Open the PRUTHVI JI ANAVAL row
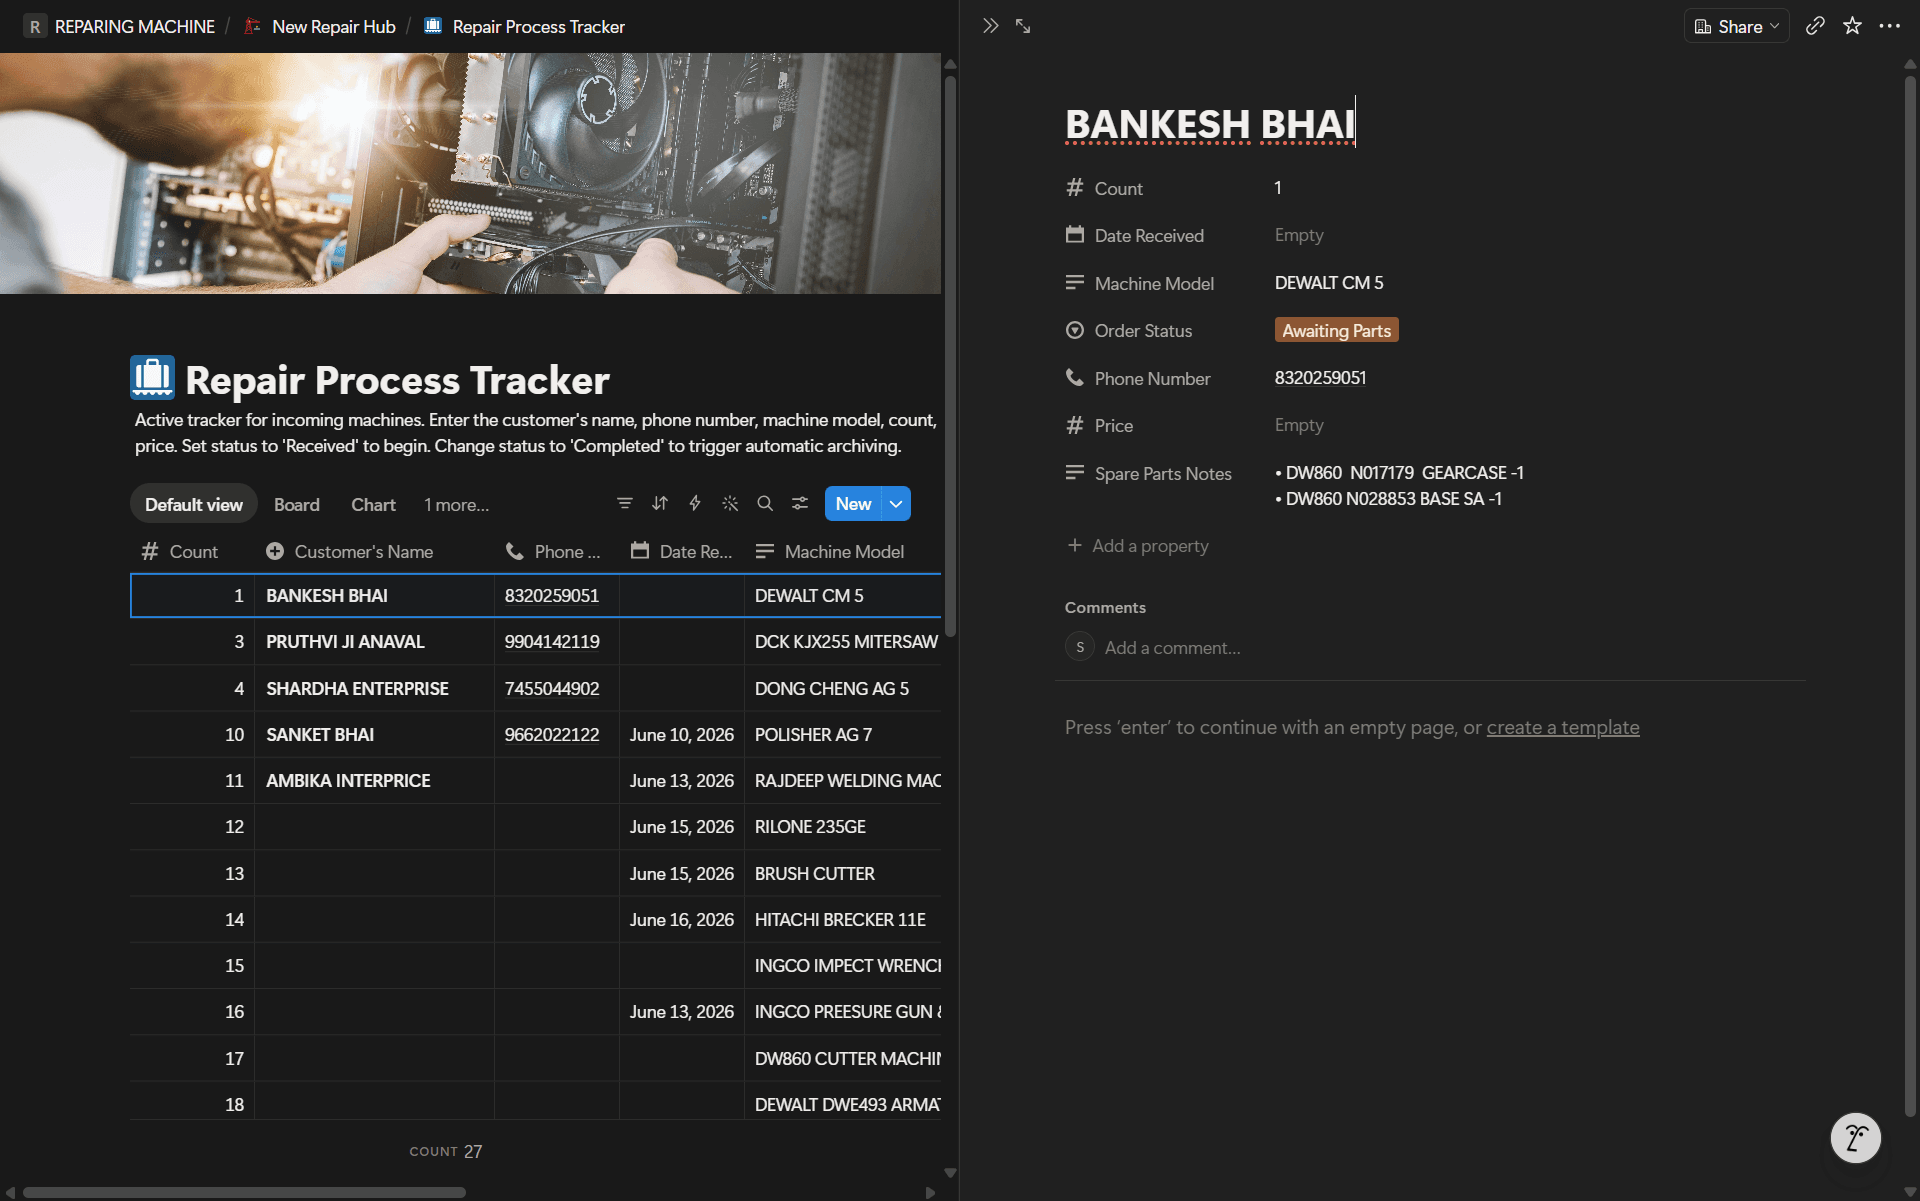 345,642
